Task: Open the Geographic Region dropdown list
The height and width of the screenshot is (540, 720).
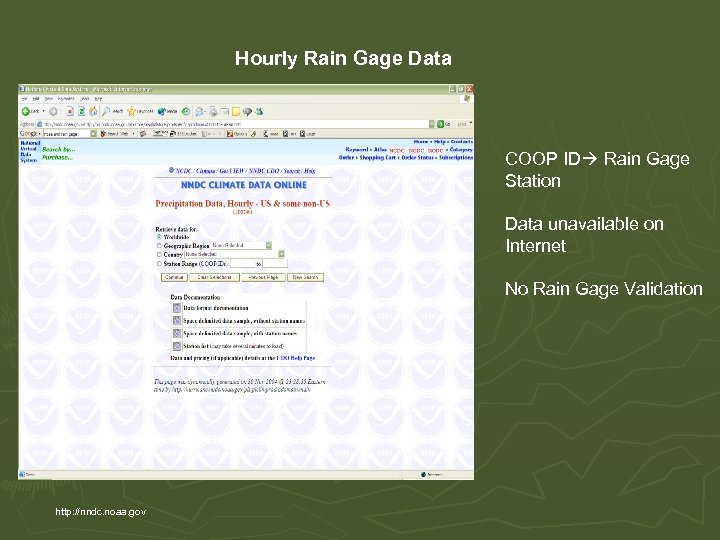Action: click(x=242, y=246)
